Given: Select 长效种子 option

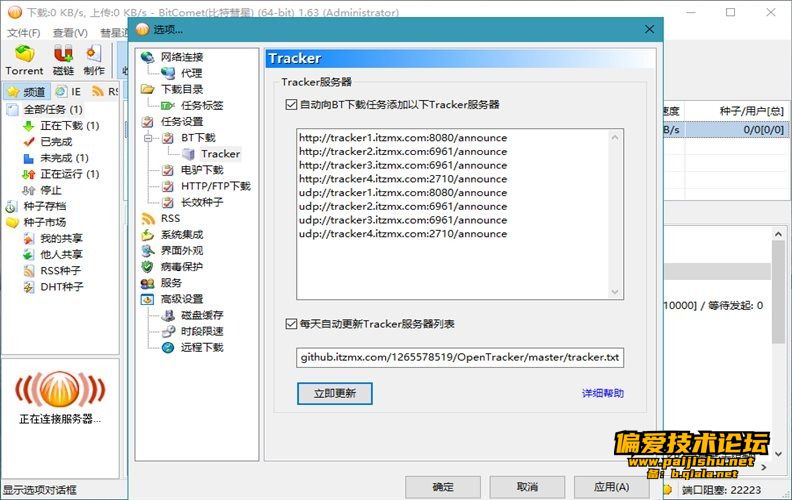Looking at the screenshot, I should (202, 202).
